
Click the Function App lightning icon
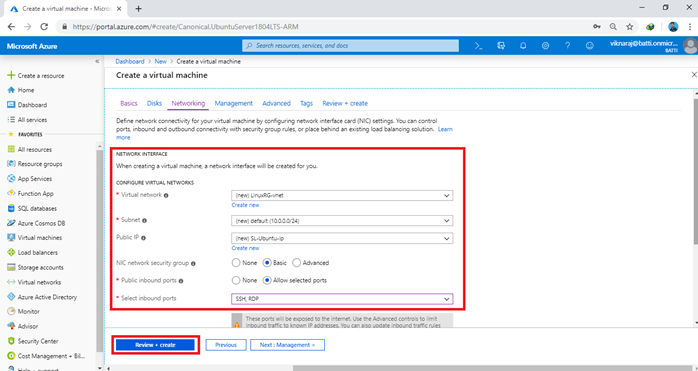click(11, 193)
